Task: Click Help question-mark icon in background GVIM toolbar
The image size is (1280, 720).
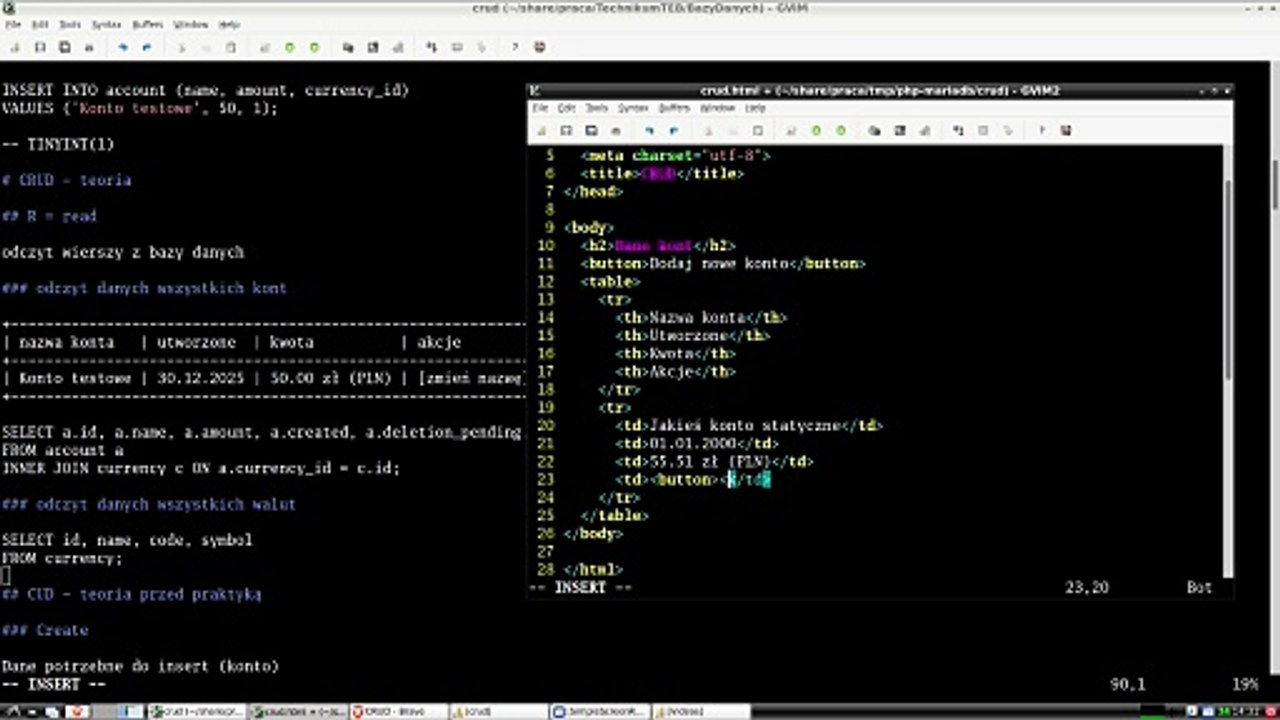Action: (515, 47)
